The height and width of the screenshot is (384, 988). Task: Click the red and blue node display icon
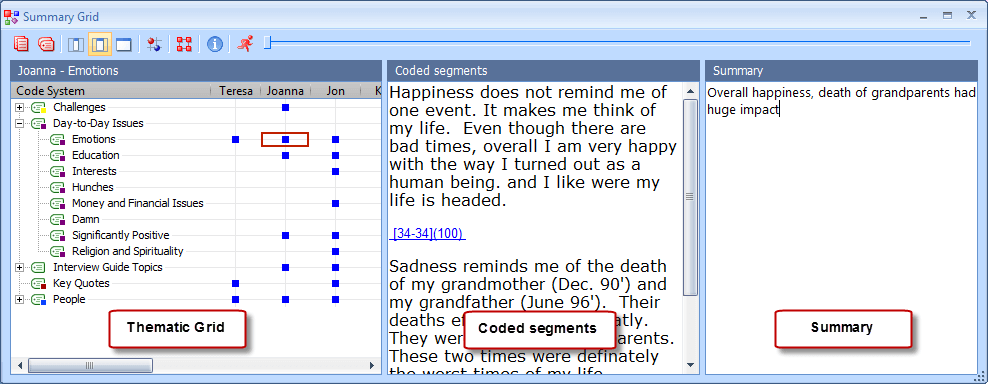(154, 44)
